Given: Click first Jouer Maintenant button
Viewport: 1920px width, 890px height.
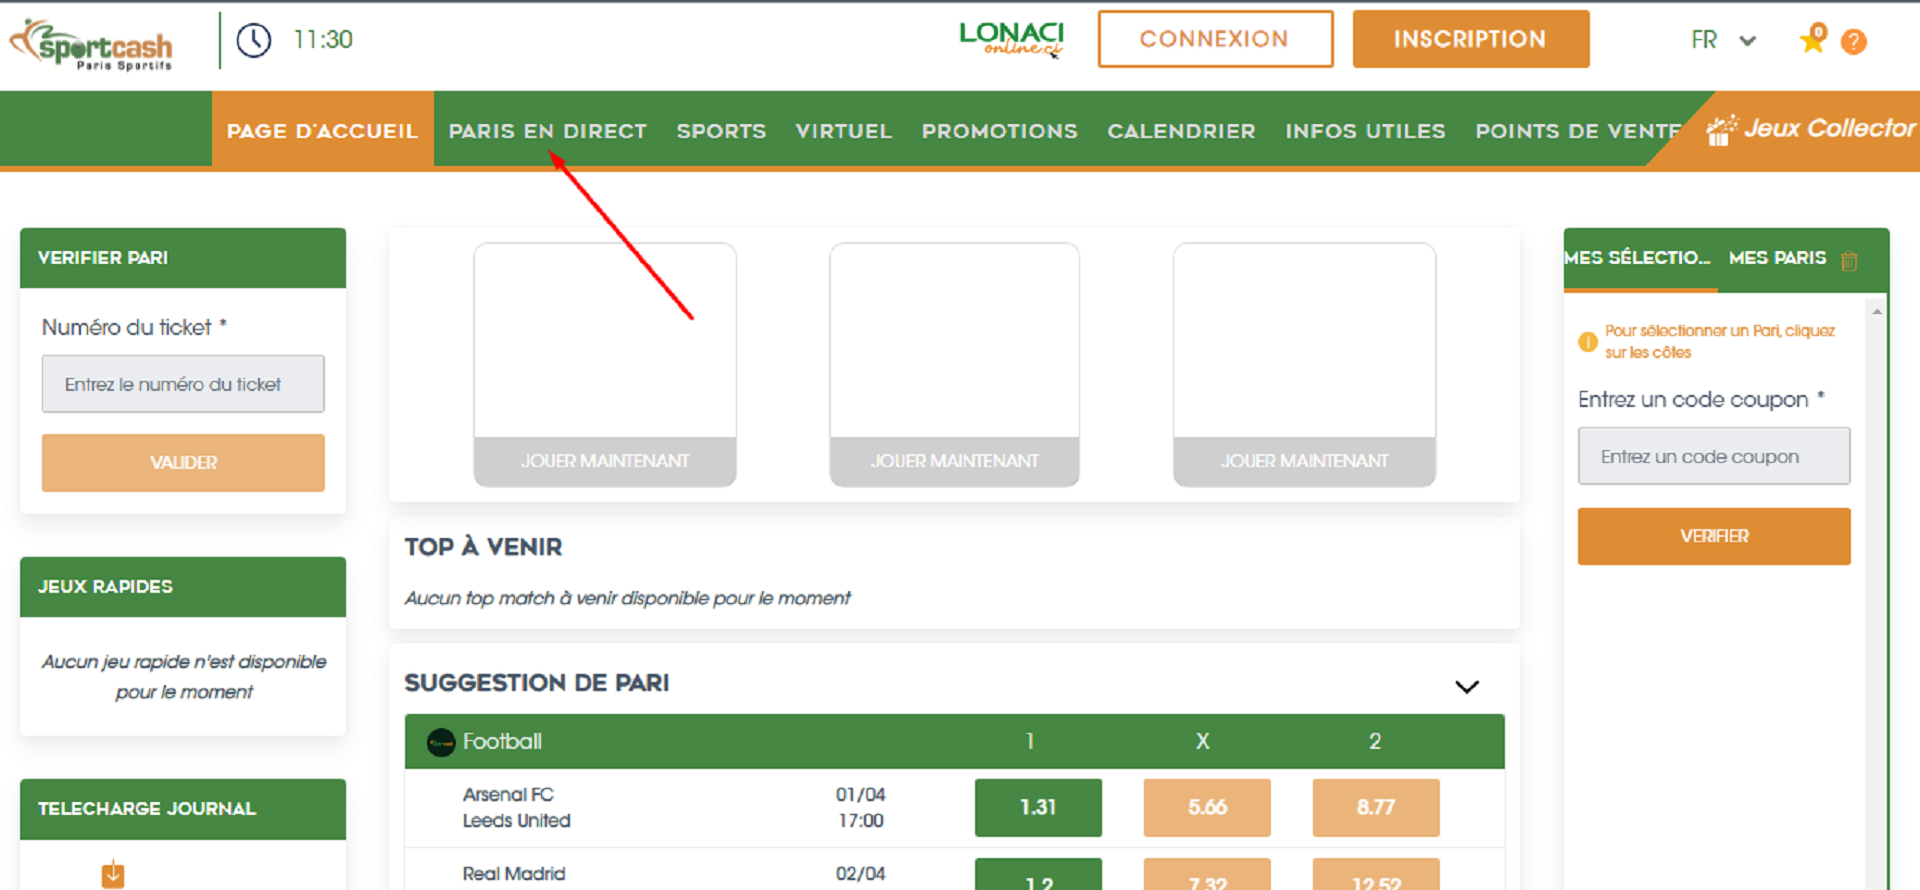Looking at the screenshot, I should tap(605, 461).
